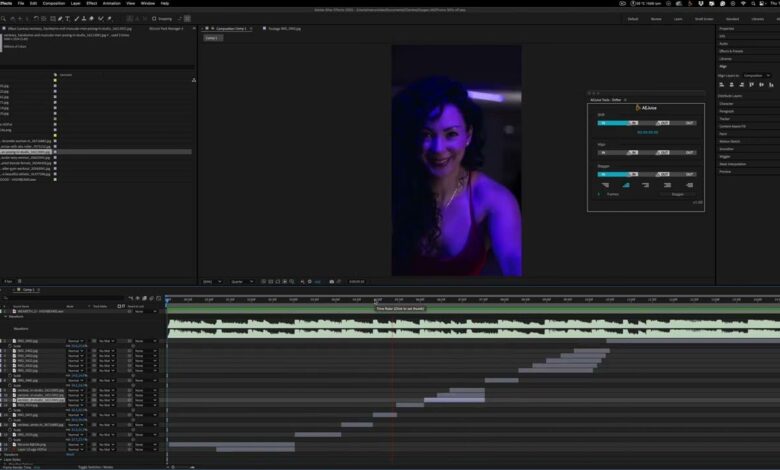Choose the highlighted blue stagger ramp icon

(626, 185)
